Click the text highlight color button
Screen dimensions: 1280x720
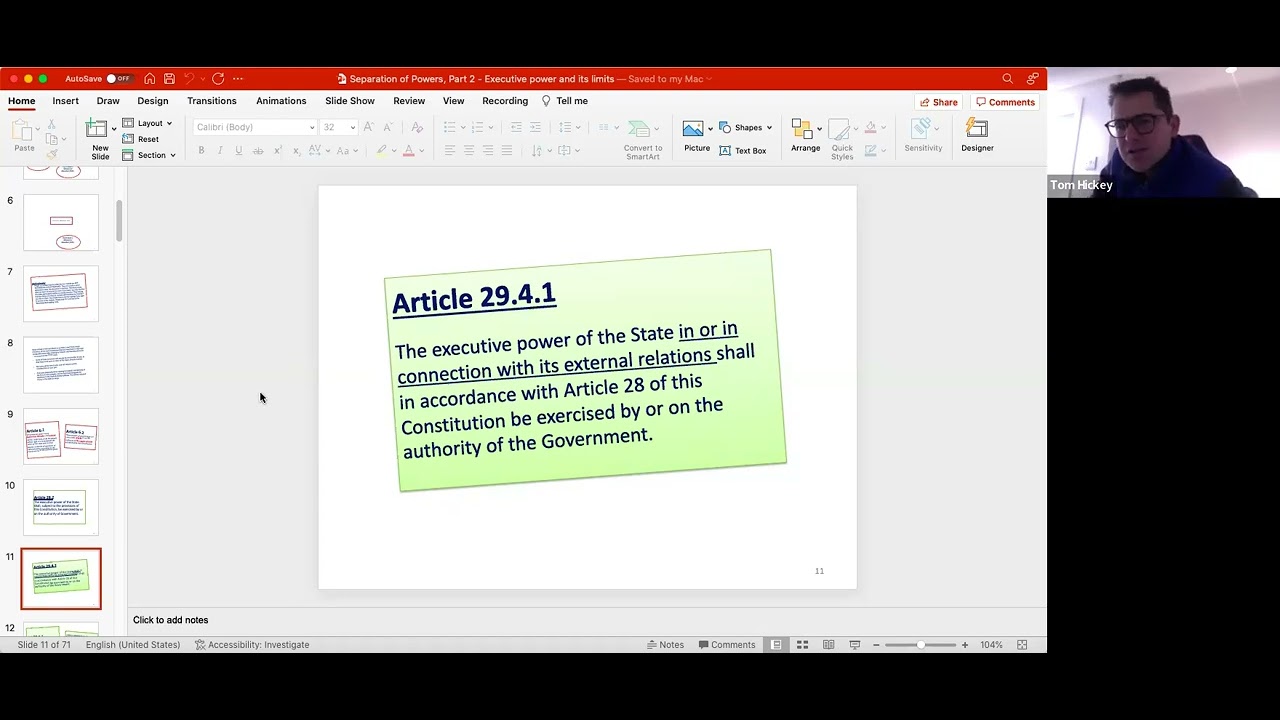click(x=381, y=151)
